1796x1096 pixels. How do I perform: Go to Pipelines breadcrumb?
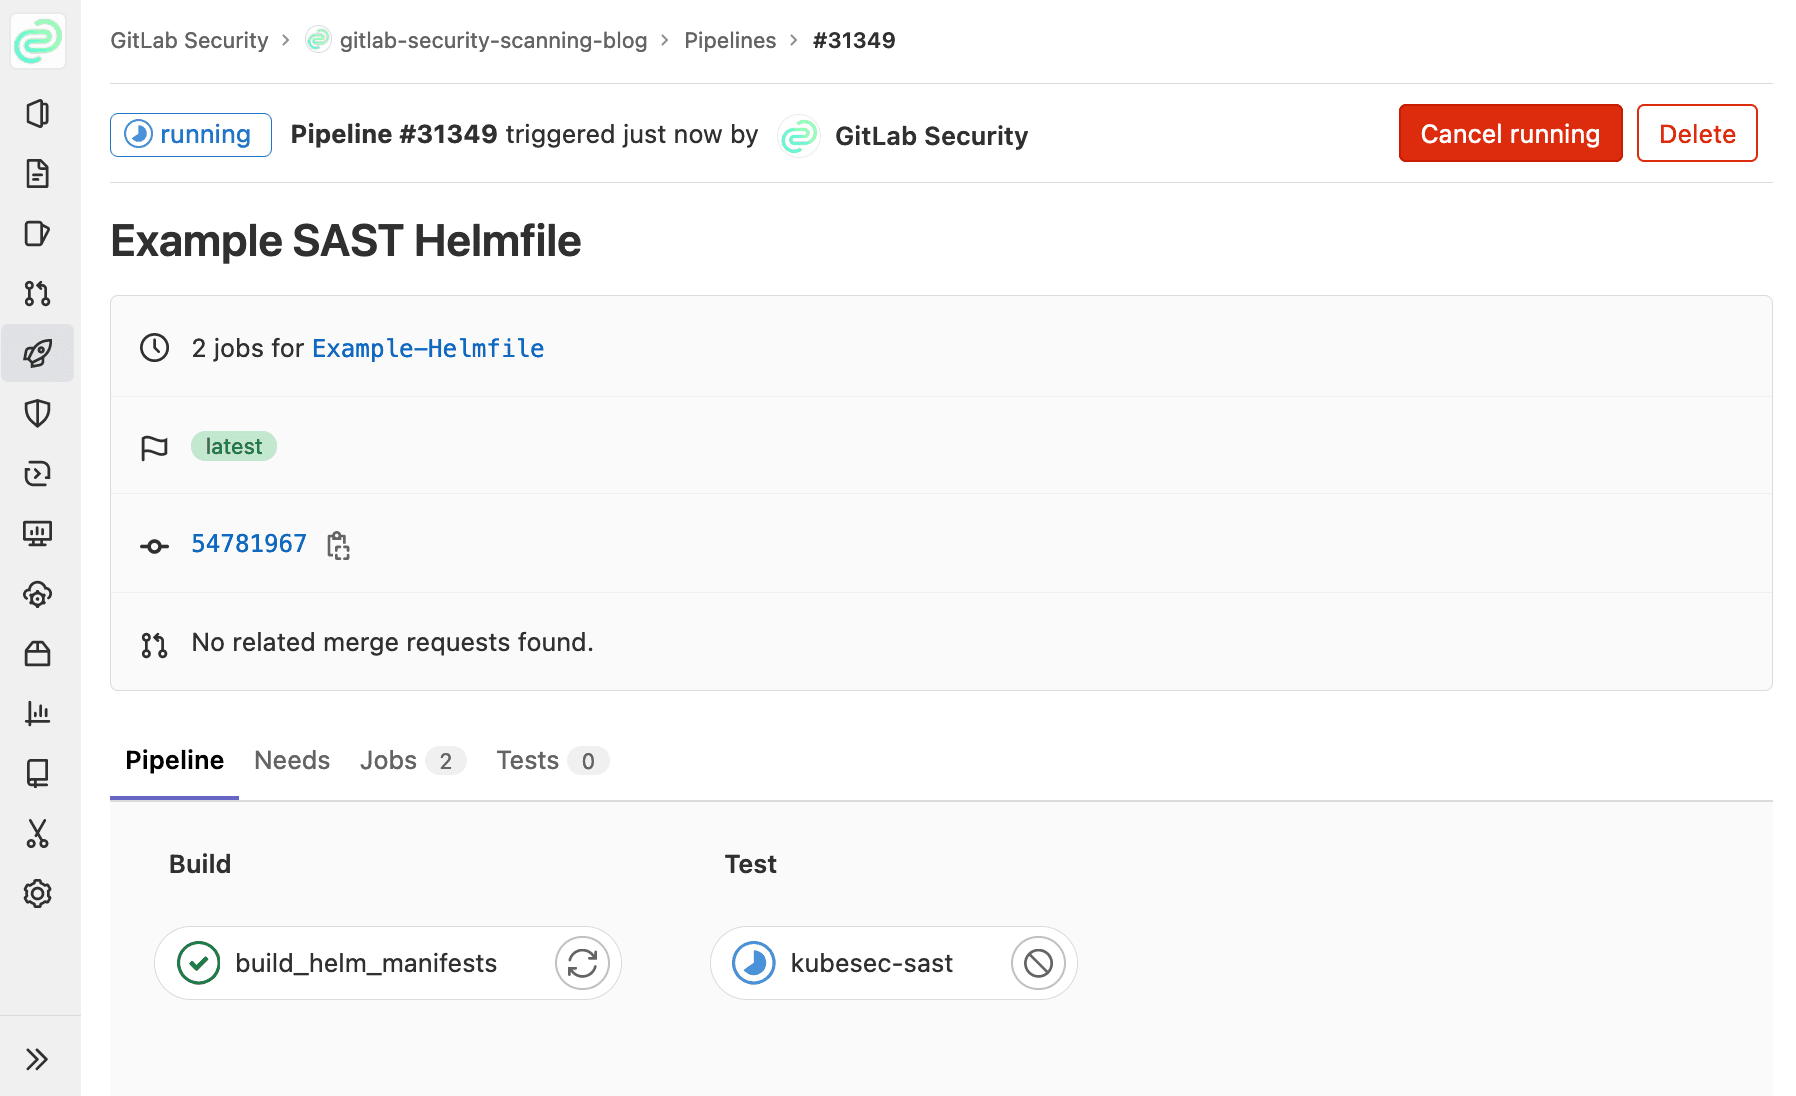click(730, 41)
